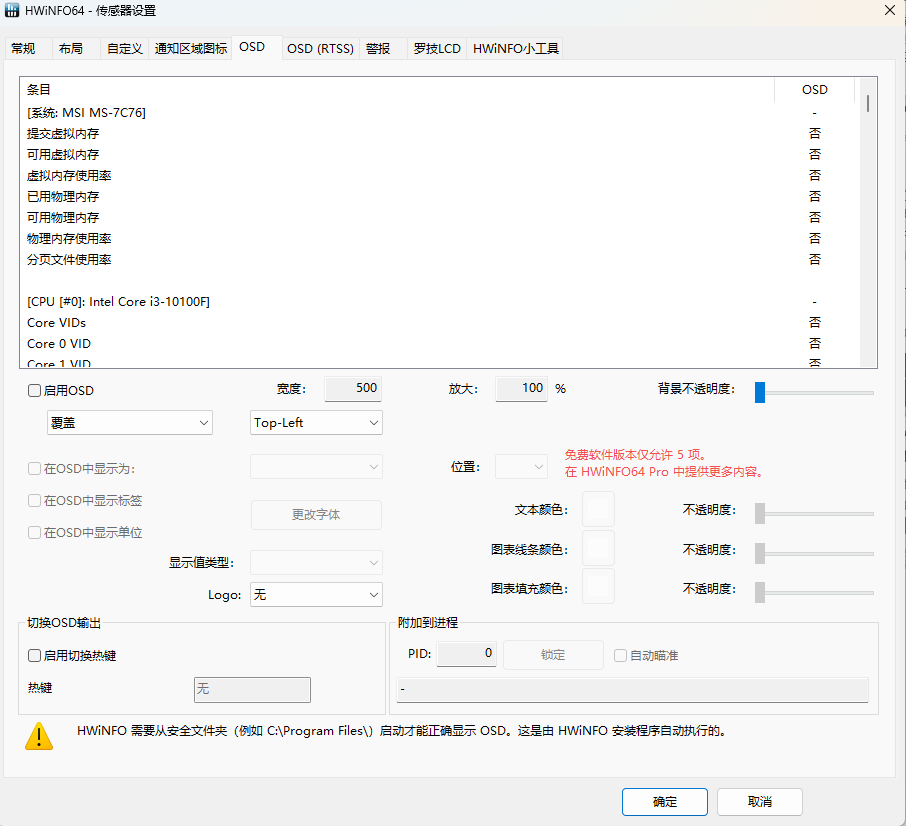Click the 文本颜色 color swatch

(x=598, y=509)
